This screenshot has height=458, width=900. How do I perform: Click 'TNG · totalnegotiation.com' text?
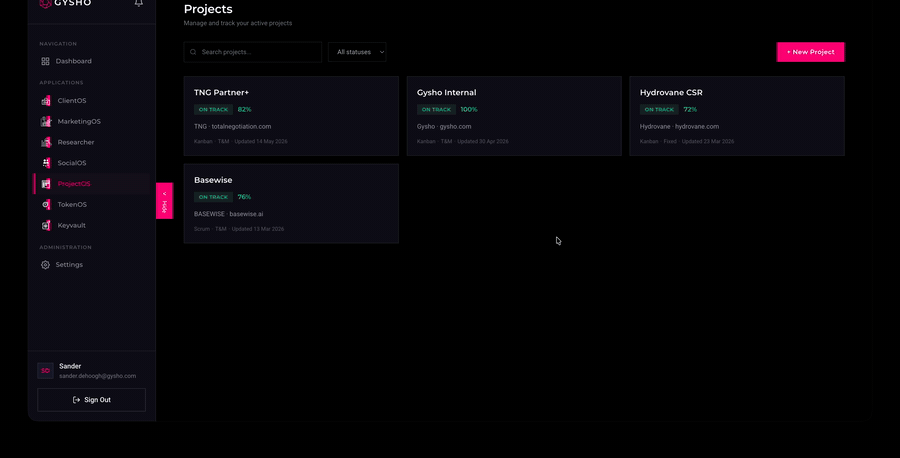[x=232, y=126]
